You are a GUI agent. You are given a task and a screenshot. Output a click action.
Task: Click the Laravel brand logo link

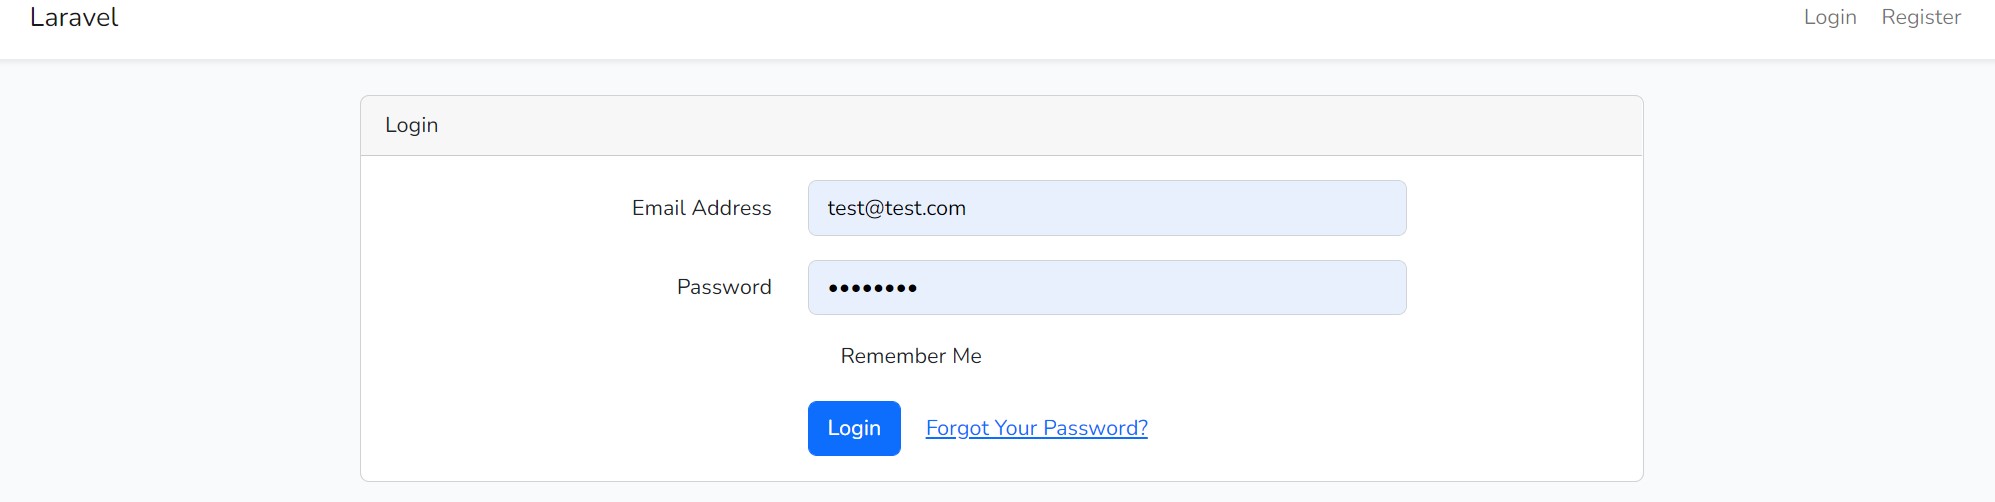click(x=74, y=18)
